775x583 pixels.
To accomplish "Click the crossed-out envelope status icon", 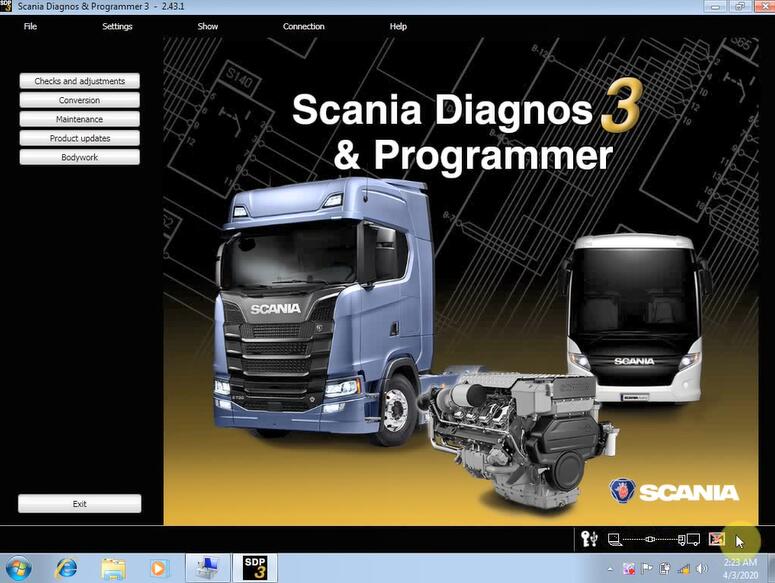I will coord(716,539).
